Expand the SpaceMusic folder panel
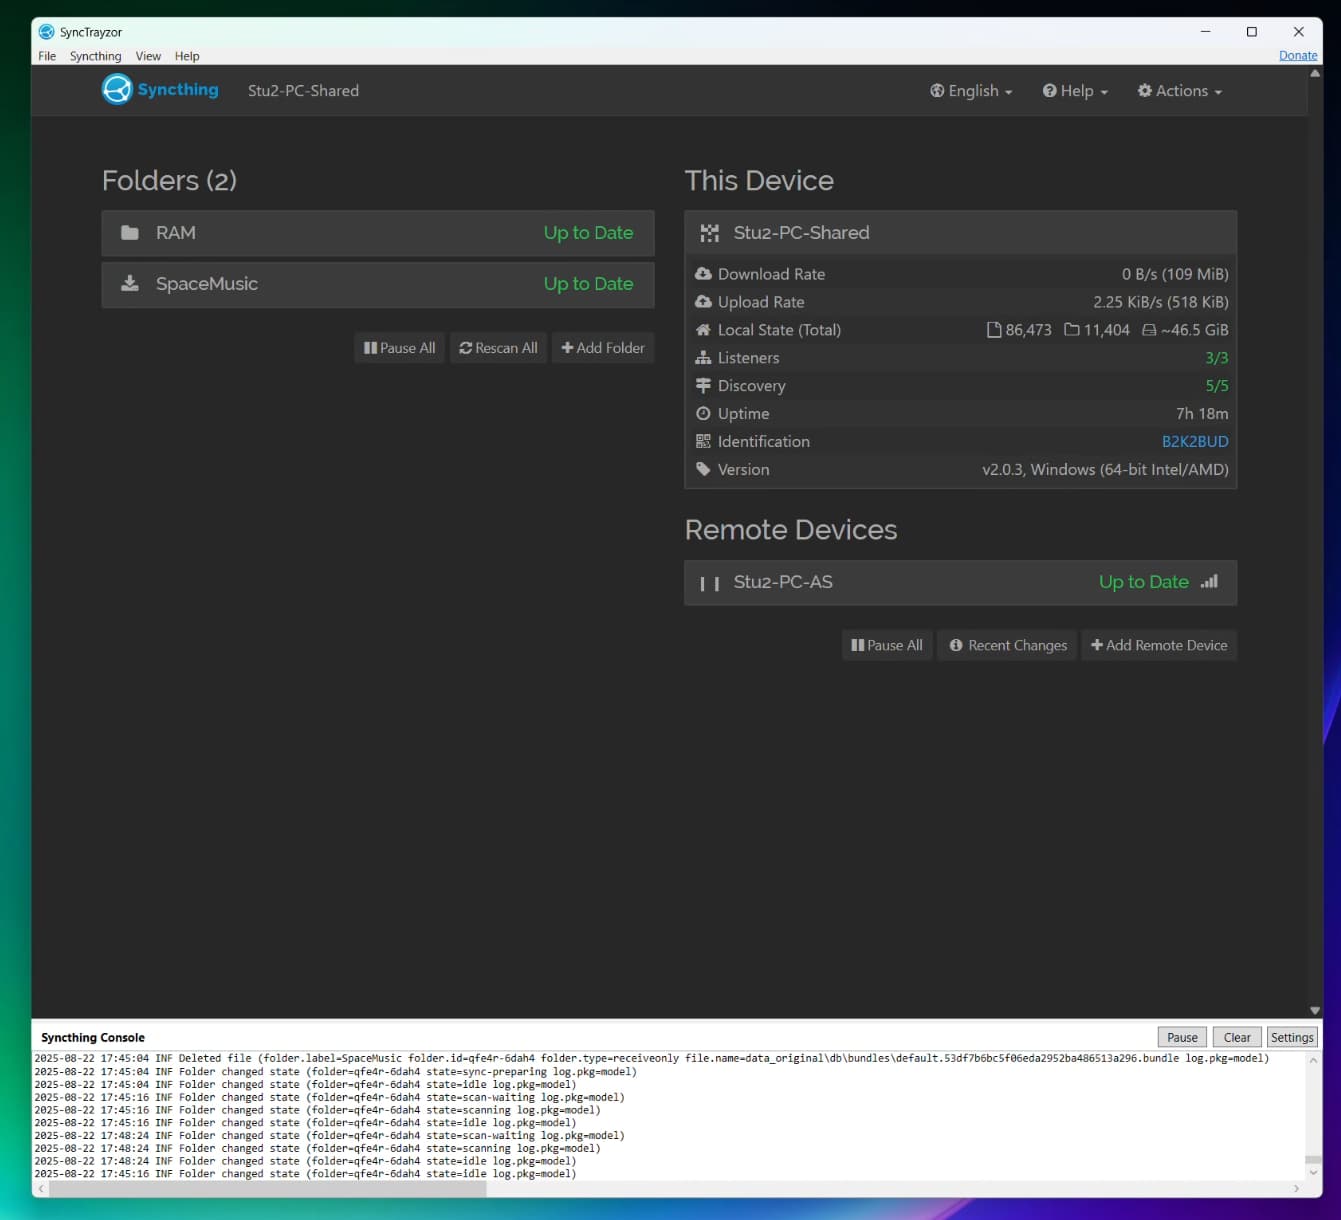Image resolution: width=1341 pixels, height=1220 pixels. click(x=378, y=284)
